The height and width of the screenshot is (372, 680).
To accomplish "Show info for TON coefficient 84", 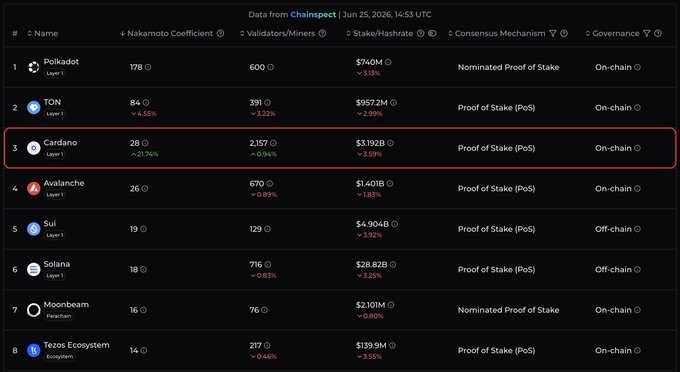I will [146, 103].
